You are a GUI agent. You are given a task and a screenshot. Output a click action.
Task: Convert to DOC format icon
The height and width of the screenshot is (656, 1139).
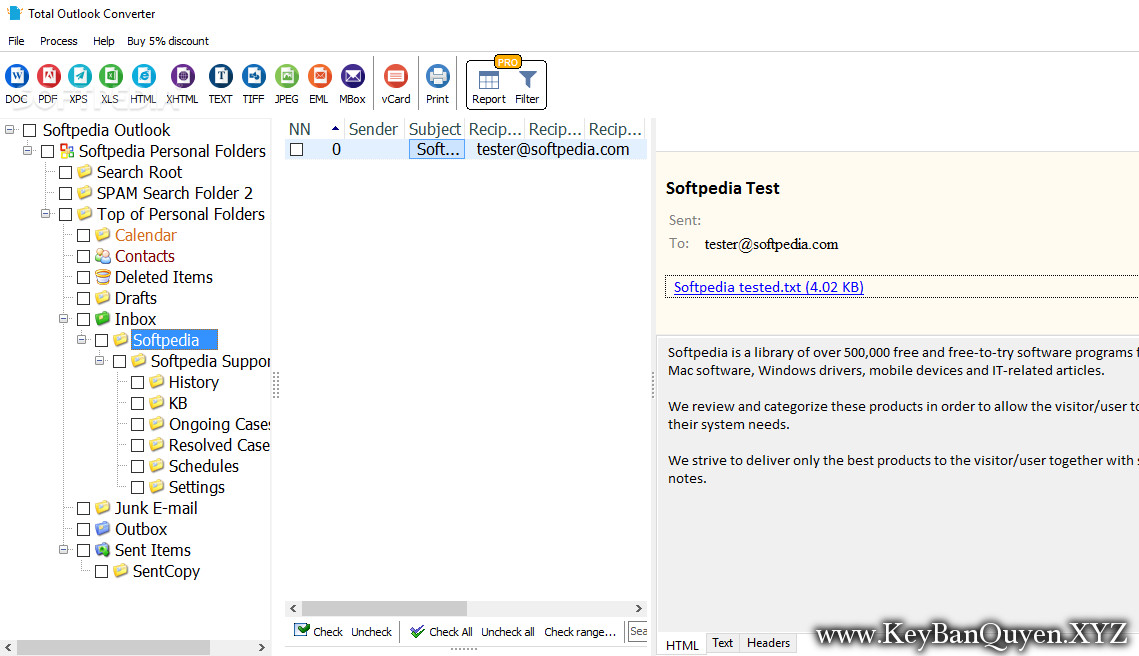pos(17,76)
